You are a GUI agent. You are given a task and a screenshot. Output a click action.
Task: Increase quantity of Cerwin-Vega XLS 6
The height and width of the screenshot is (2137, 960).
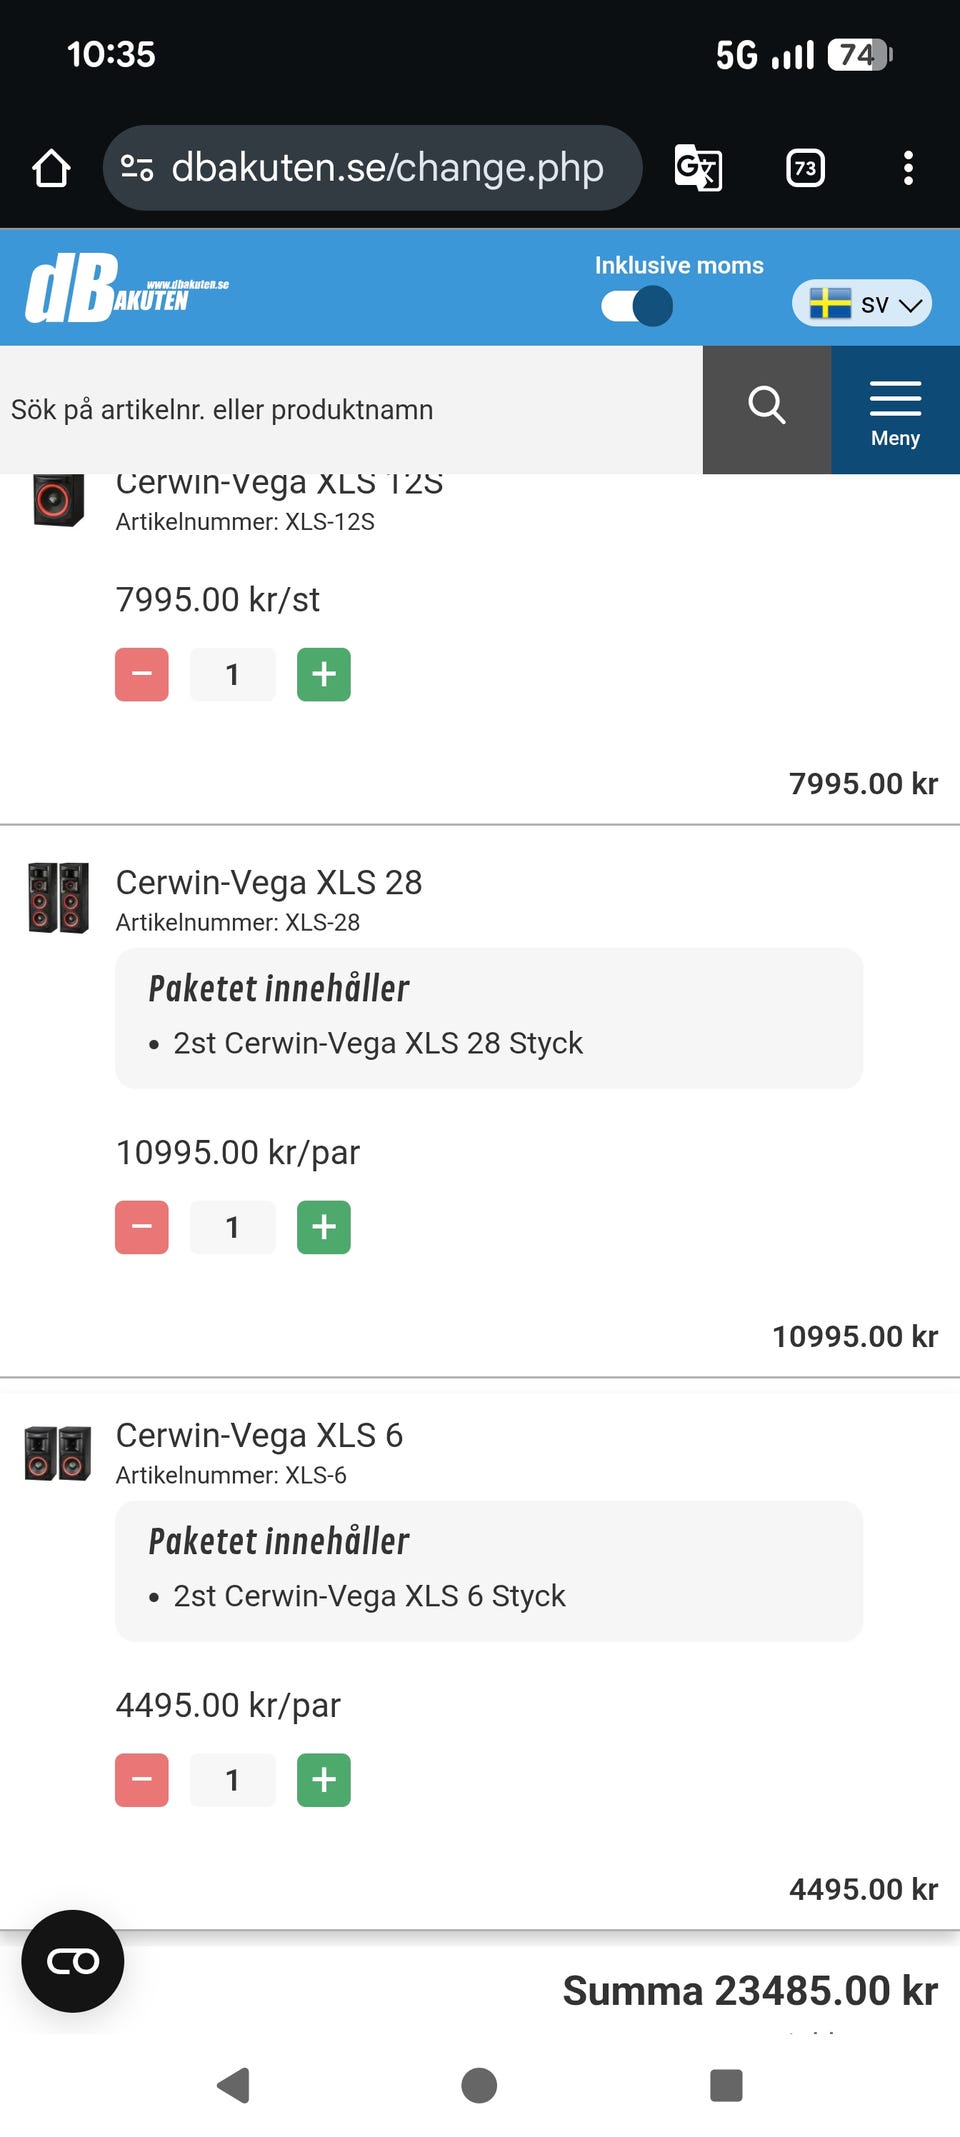click(x=324, y=1780)
